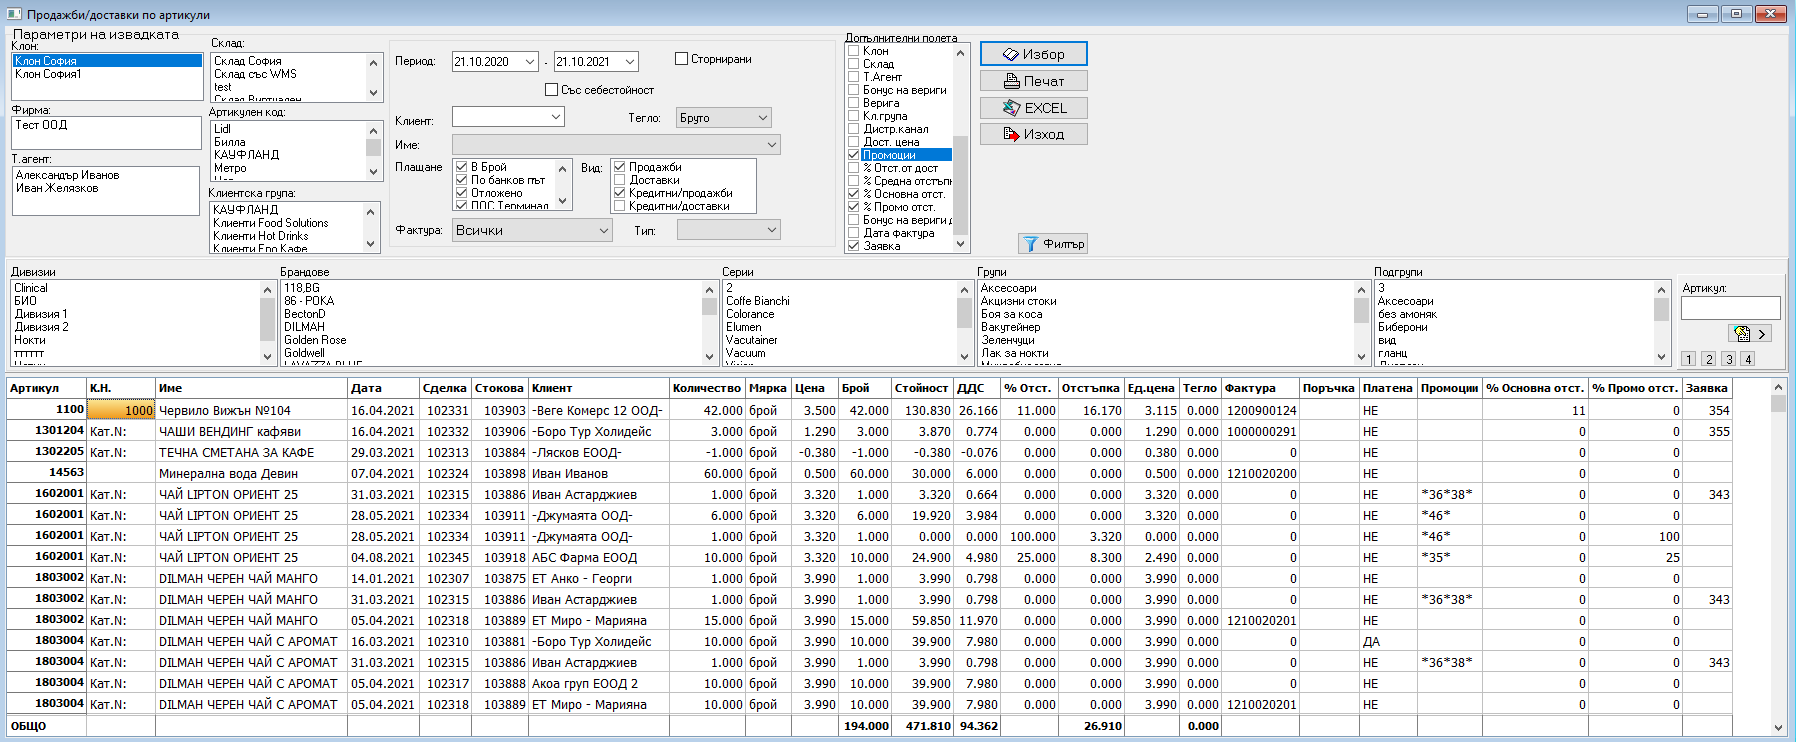Click the Печат printer button
1796x742 pixels.
1033,81
